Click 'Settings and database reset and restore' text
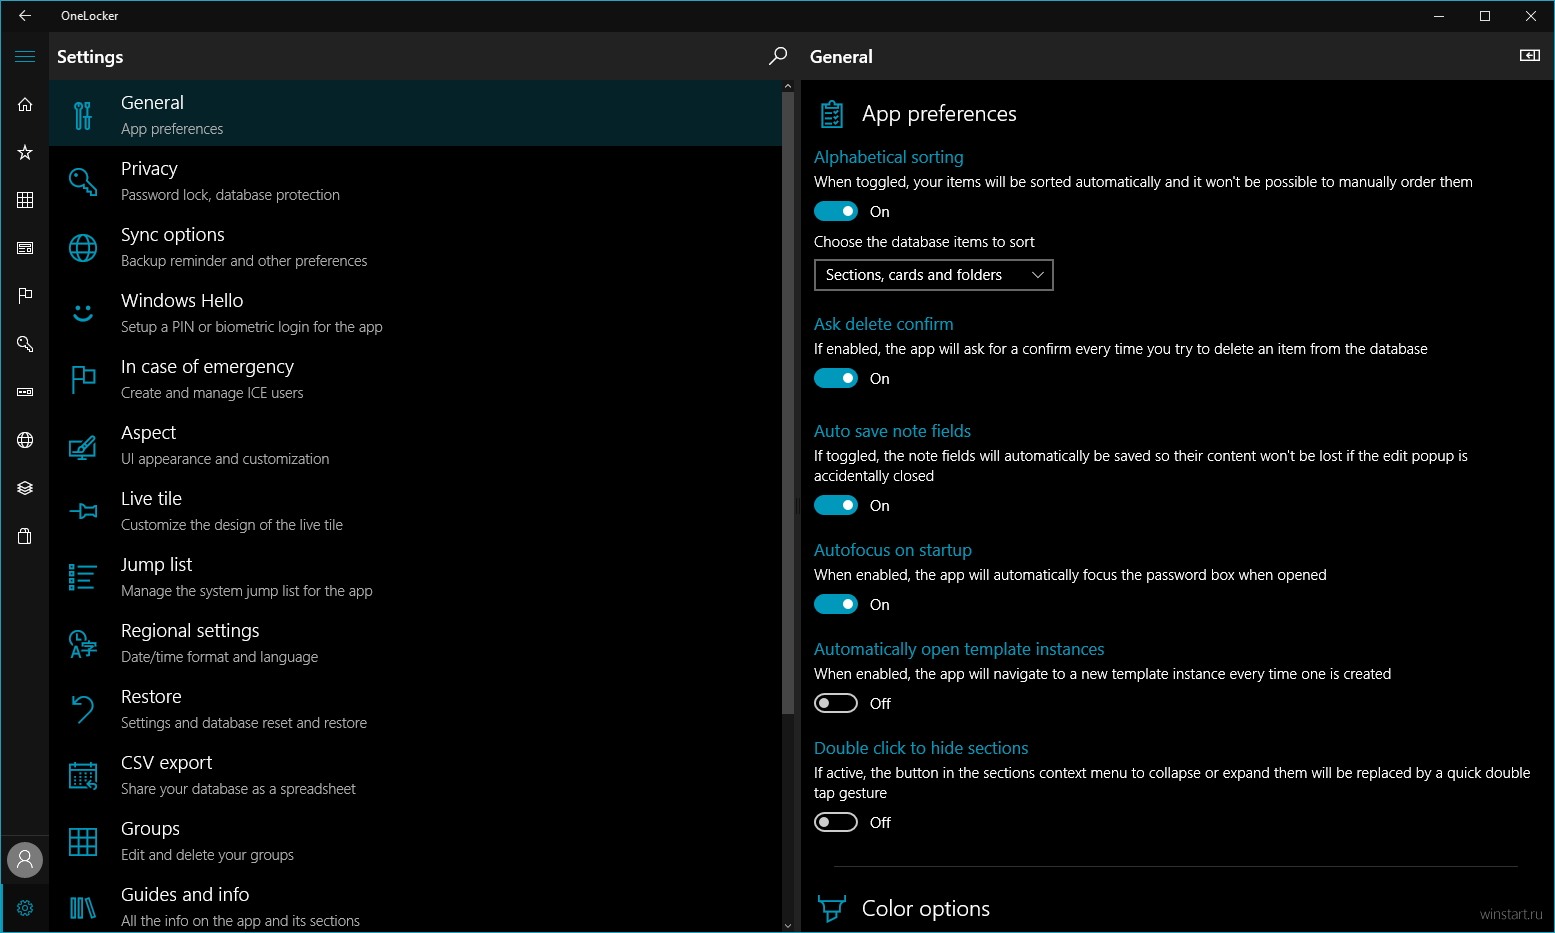The image size is (1555, 933). coord(244,723)
